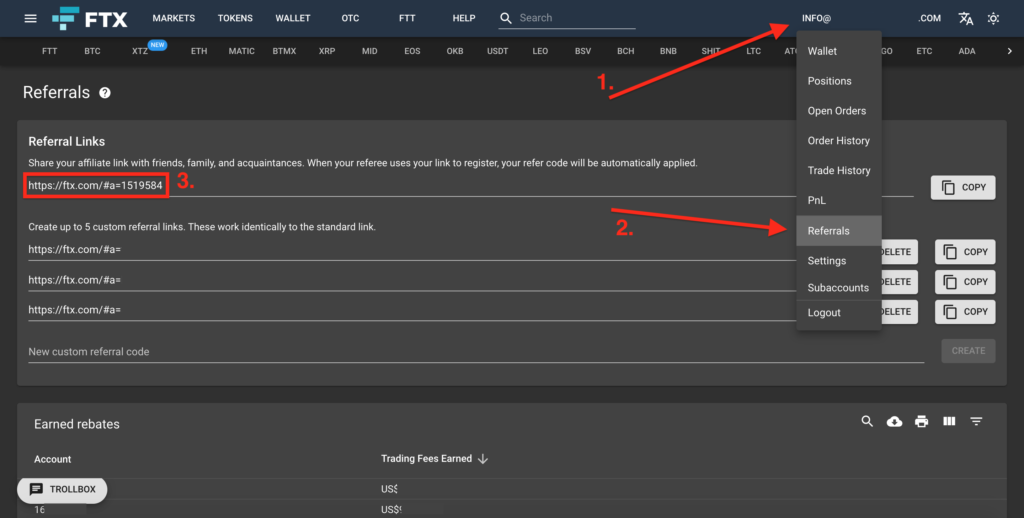Image resolution: width=1024 pixels, height=518 pixels.
Task: Download earned rebates CSV cloud icon
Action: click(x=895, y=421)
